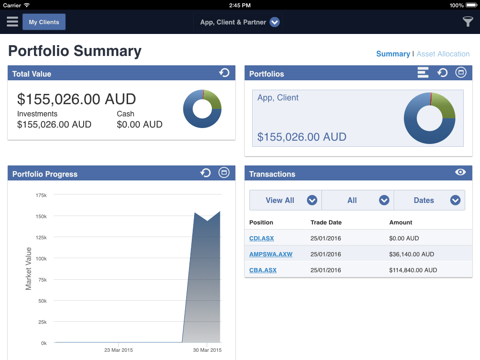Open the hamburger menu icon
This screenshot has height=360, width=480.
click(12, 22)
